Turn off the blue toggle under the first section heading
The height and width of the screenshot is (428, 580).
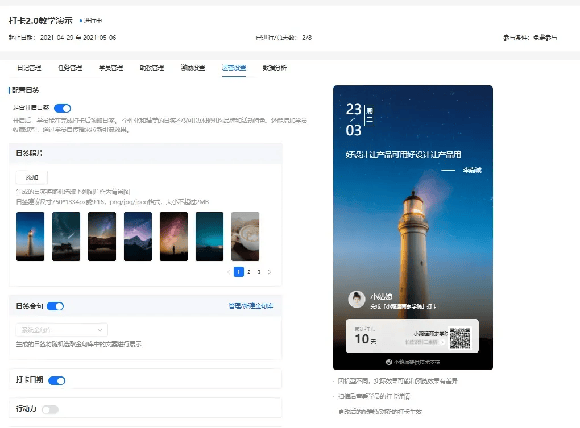click(x=63, y=108)
